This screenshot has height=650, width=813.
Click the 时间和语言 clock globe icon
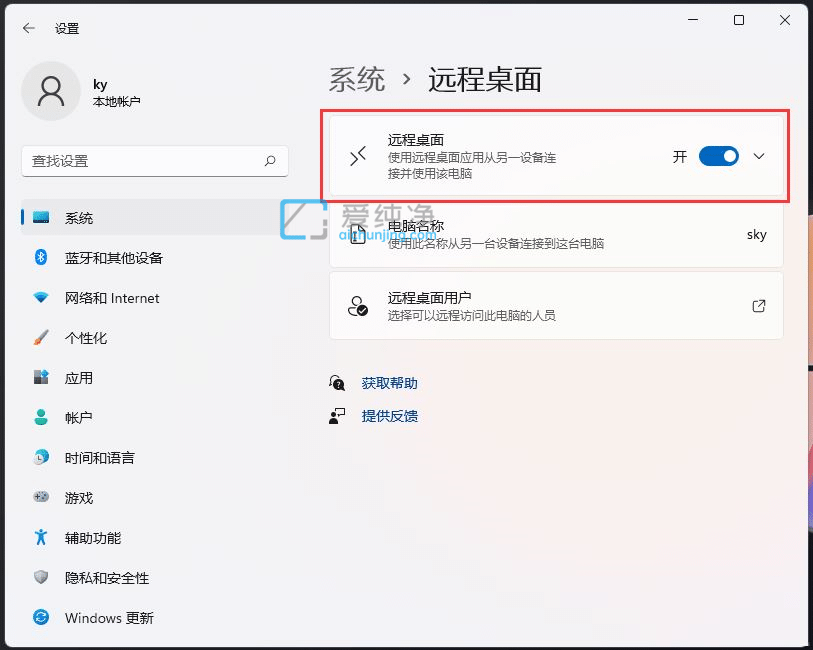click(41, 457)
